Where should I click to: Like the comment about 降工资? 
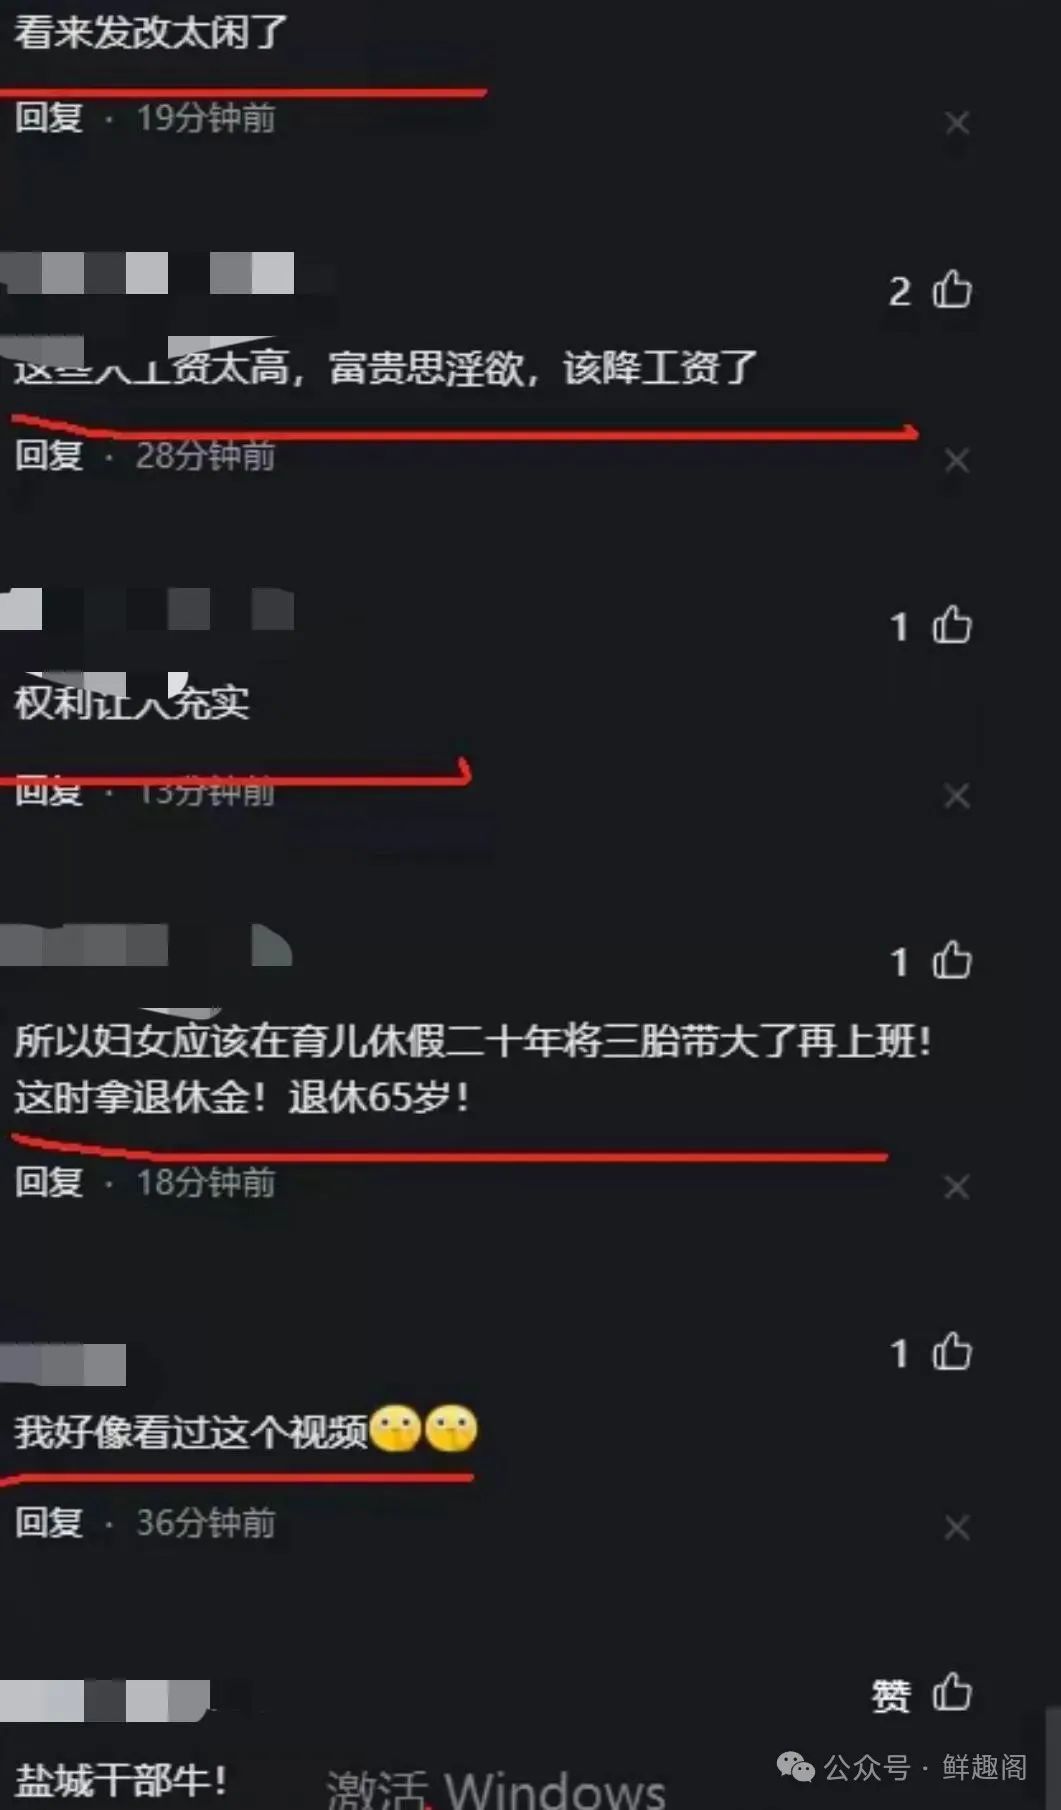coord(952,290)
